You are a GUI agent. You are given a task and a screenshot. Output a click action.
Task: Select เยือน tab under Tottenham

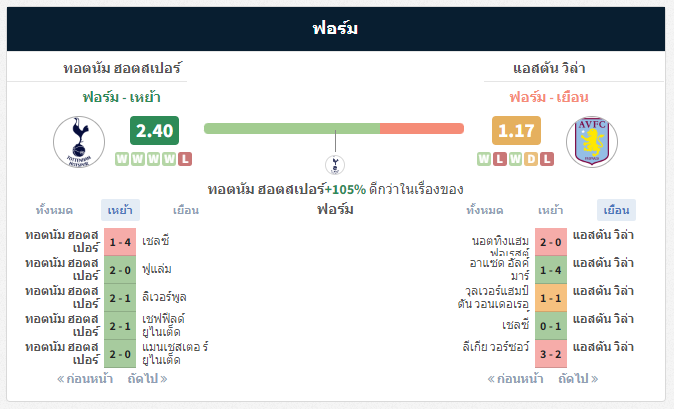[186, 210]
